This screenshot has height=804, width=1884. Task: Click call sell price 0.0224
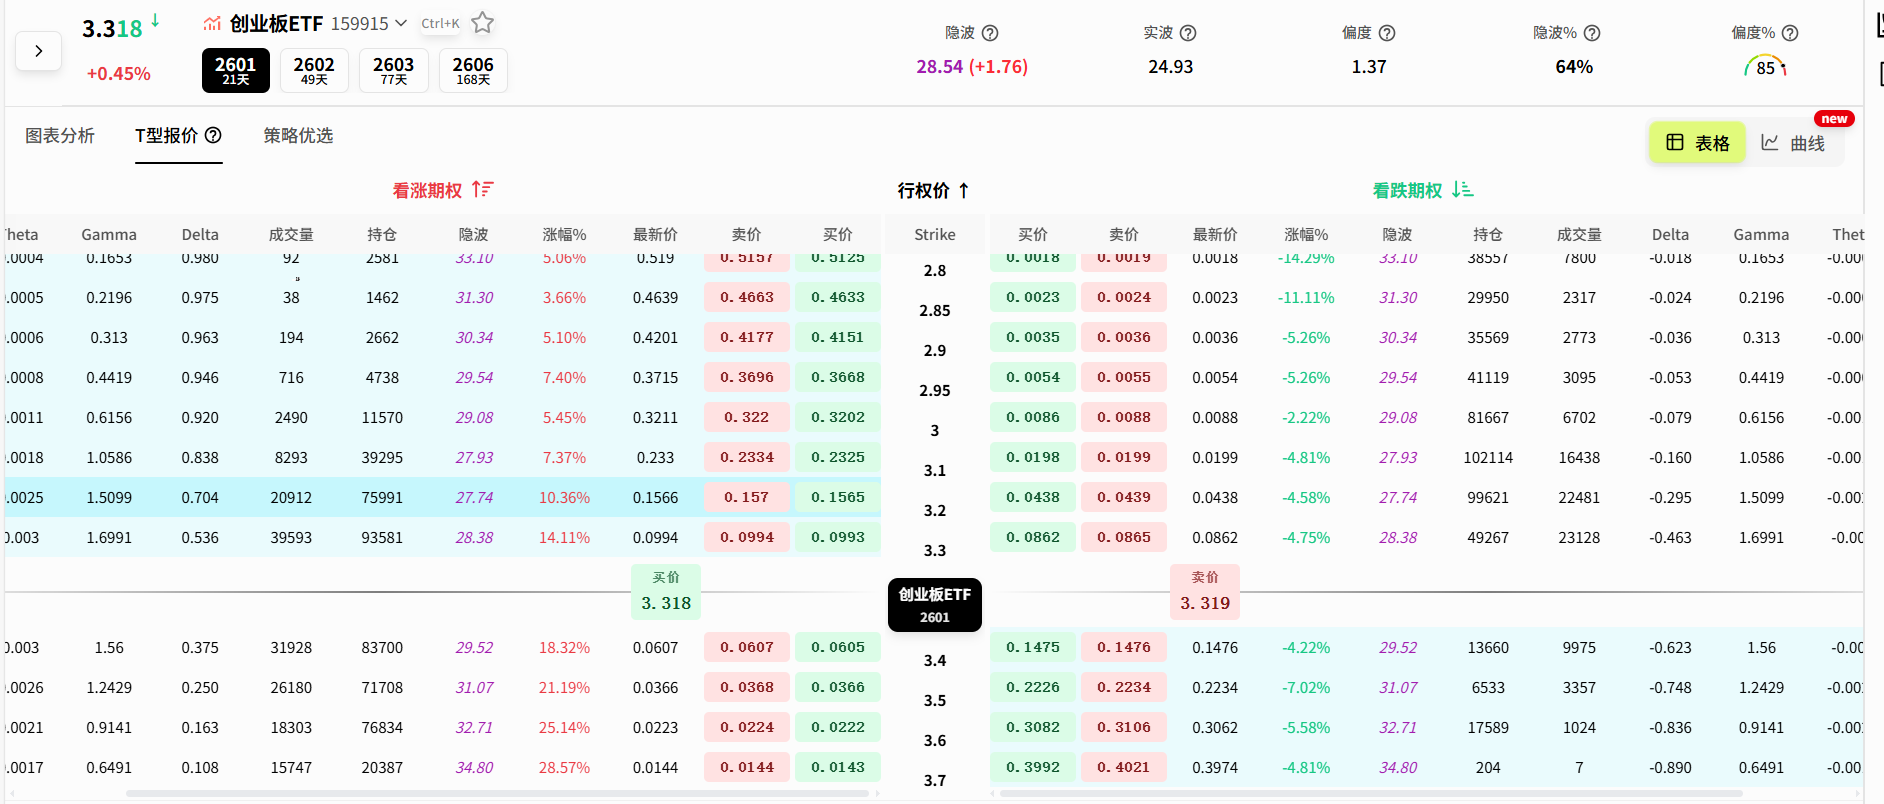(x=747, y=727)
